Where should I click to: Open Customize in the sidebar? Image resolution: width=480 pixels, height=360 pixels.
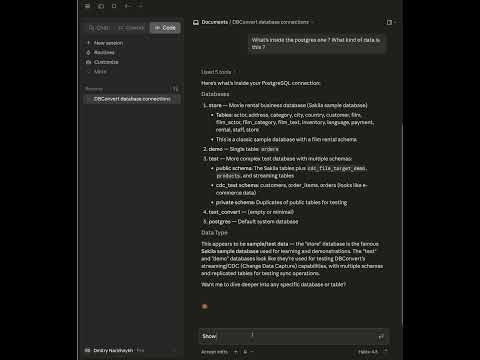click(x=106, y=62)
